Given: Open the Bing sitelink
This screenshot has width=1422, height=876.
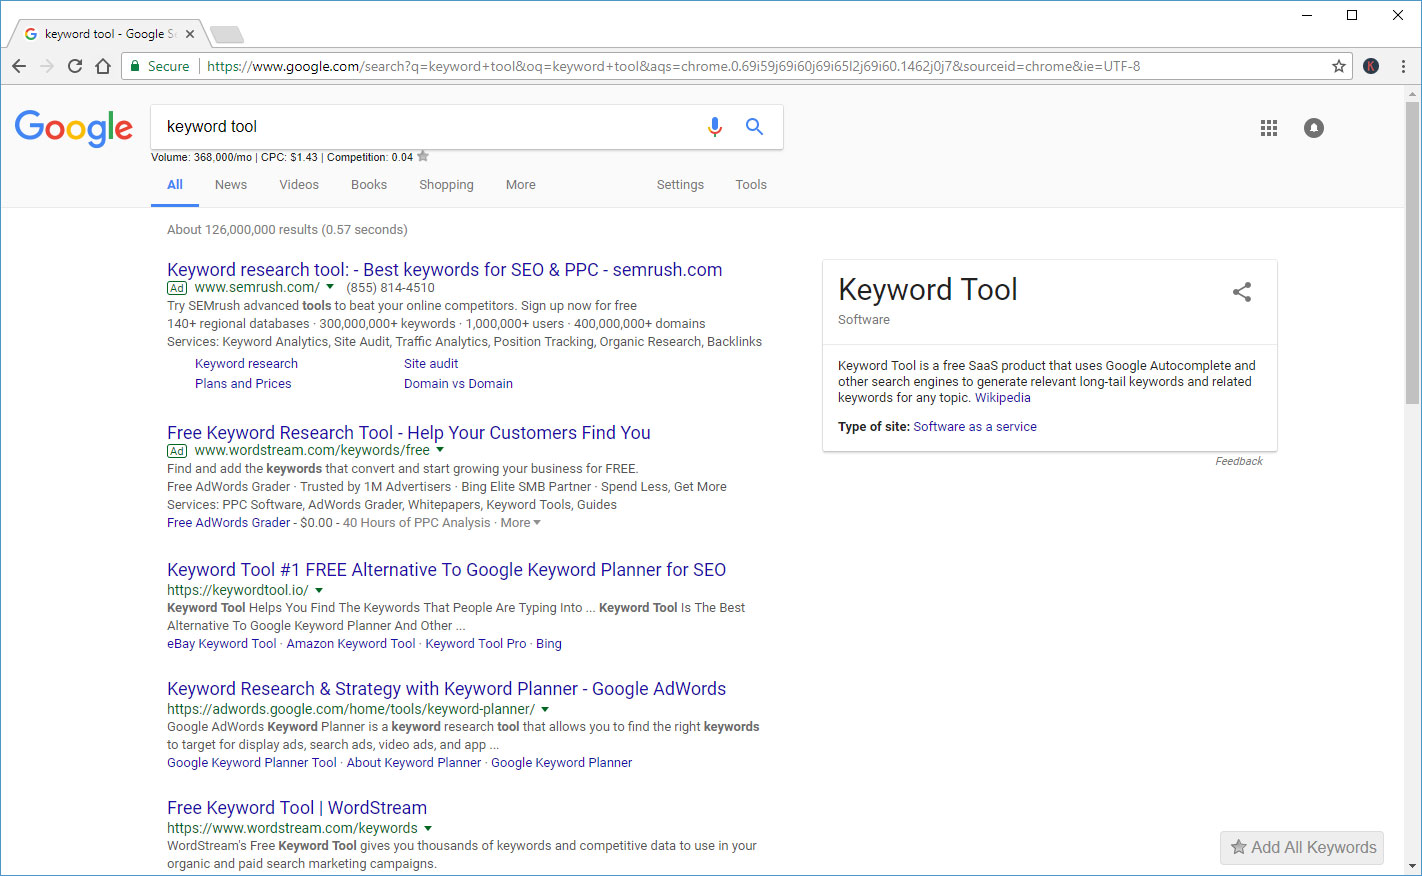Looking at the screenshot, I should coord(549,644).
